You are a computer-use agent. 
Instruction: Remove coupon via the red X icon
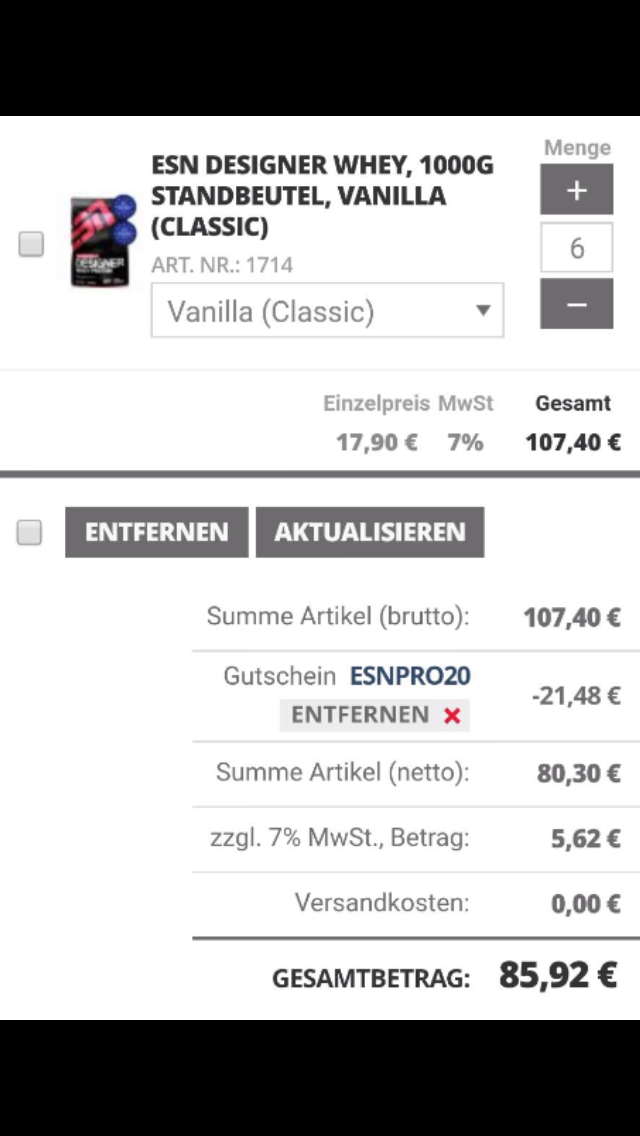[452, 715]
